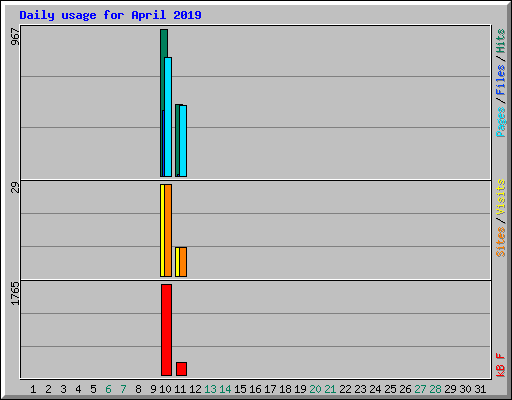This screenshot has height=400, width=512.
Task: Click green weekend day 14 label
Action: pos(225,389)
